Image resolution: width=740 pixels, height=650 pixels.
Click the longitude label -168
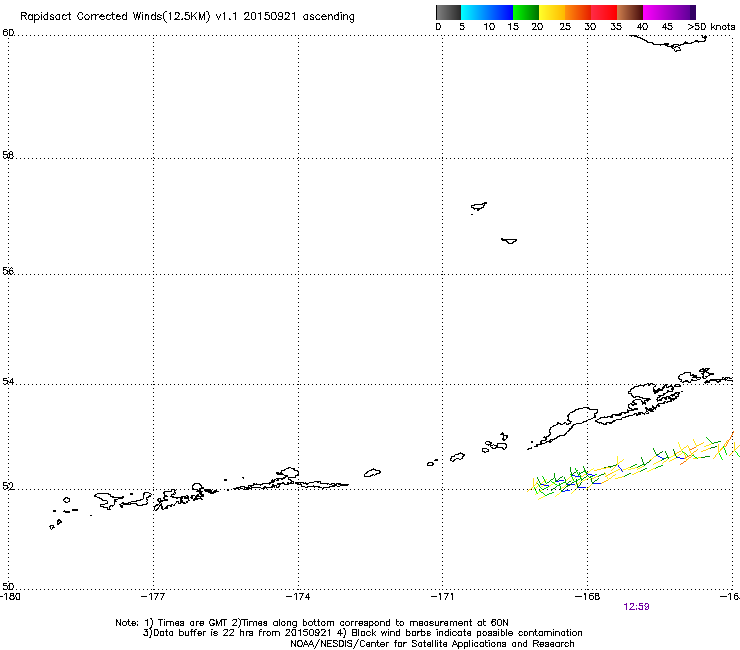click(587, 597)
